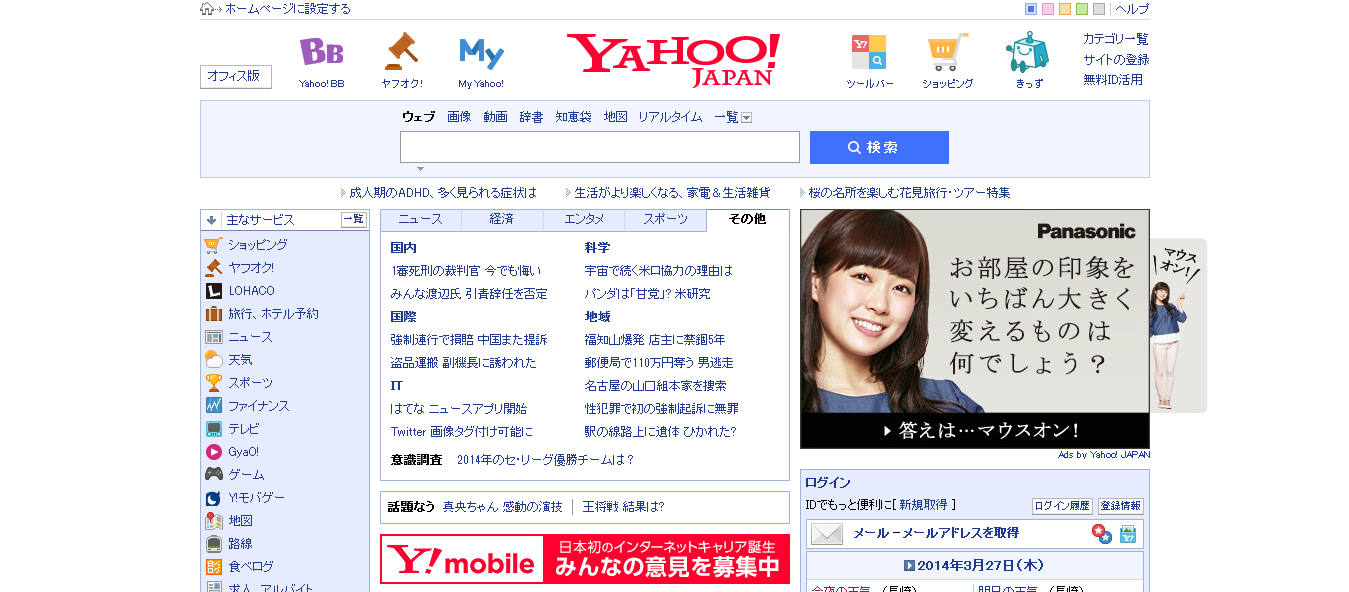Click the calendar icon next to mail row

1128,534
